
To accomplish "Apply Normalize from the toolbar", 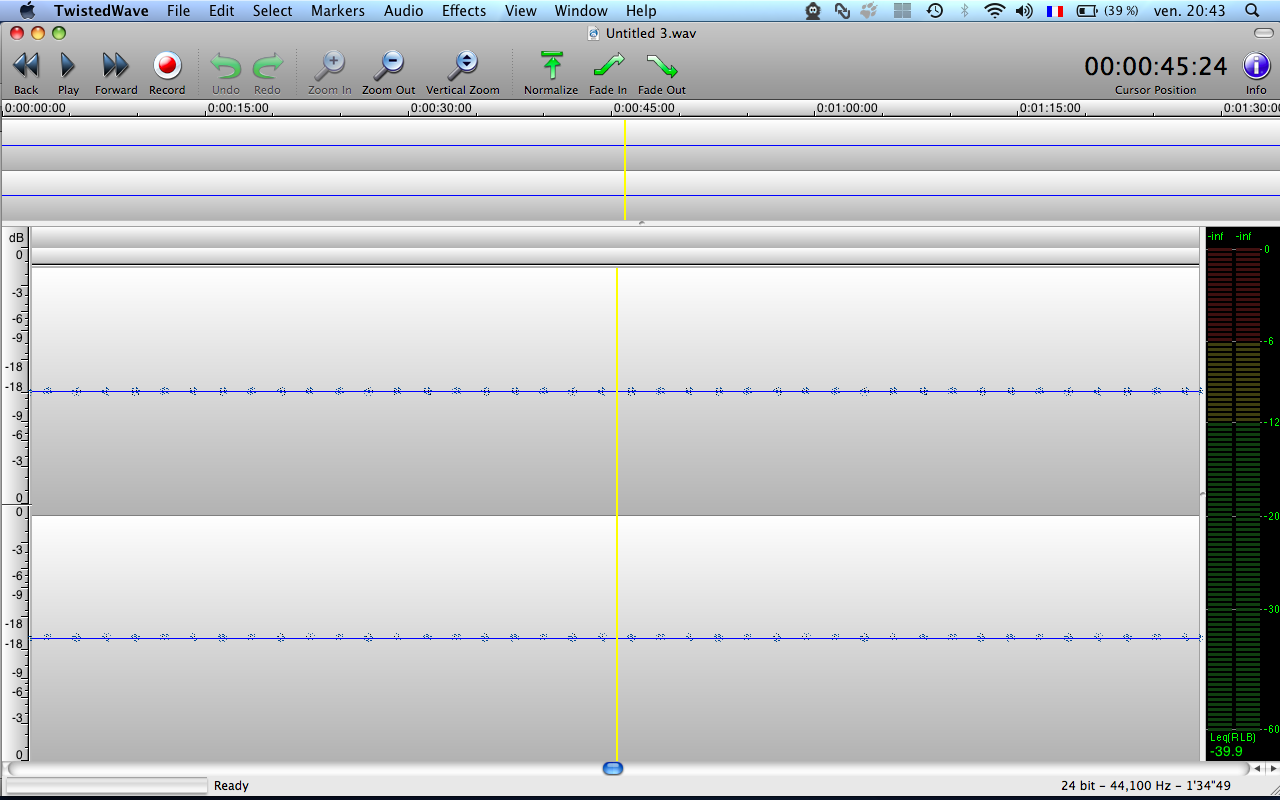I will (x=551, y=66).
